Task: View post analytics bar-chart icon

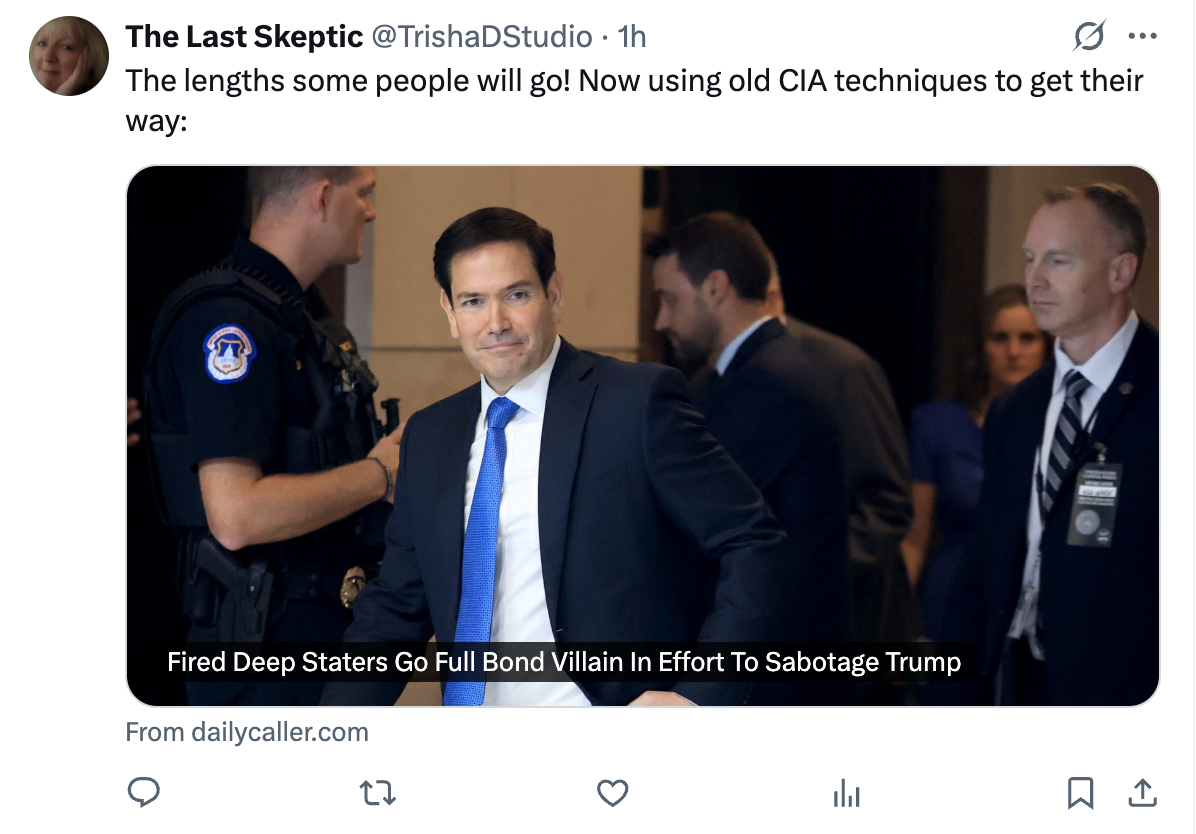Action: 846,795
